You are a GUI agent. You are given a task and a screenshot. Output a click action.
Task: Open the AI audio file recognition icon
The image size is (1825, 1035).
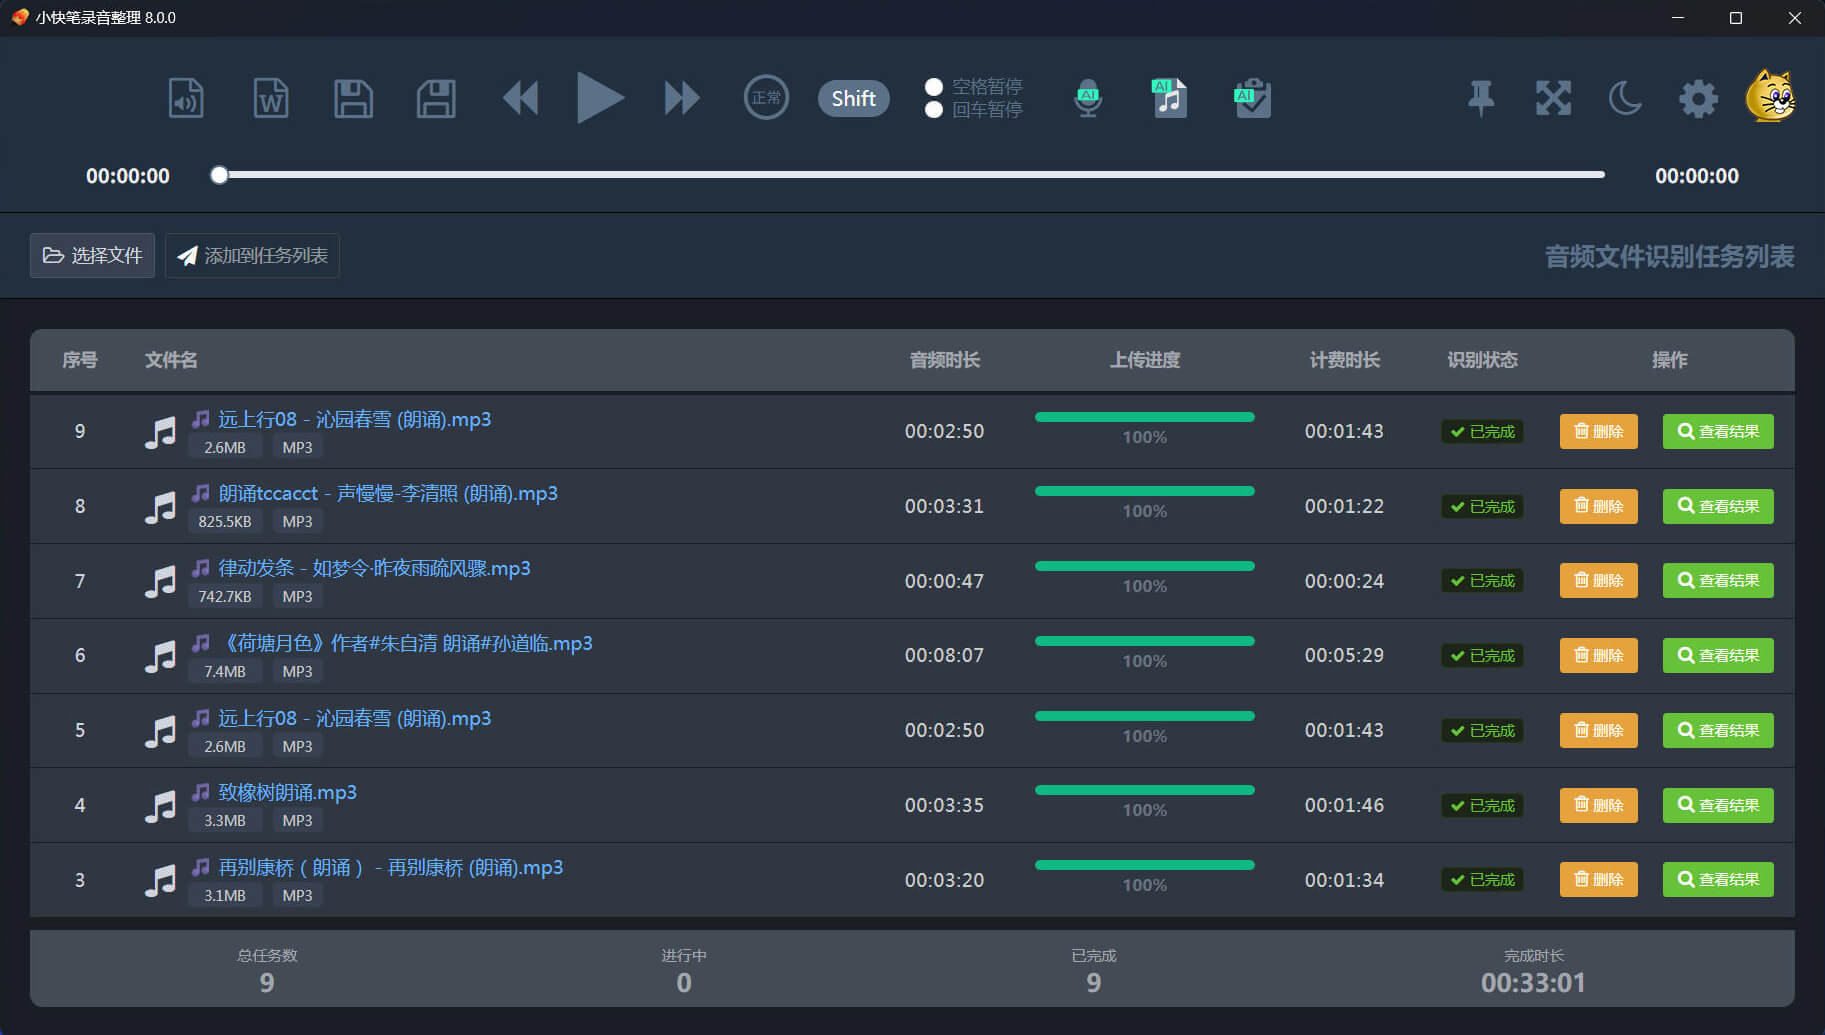tap(1169, 99)
